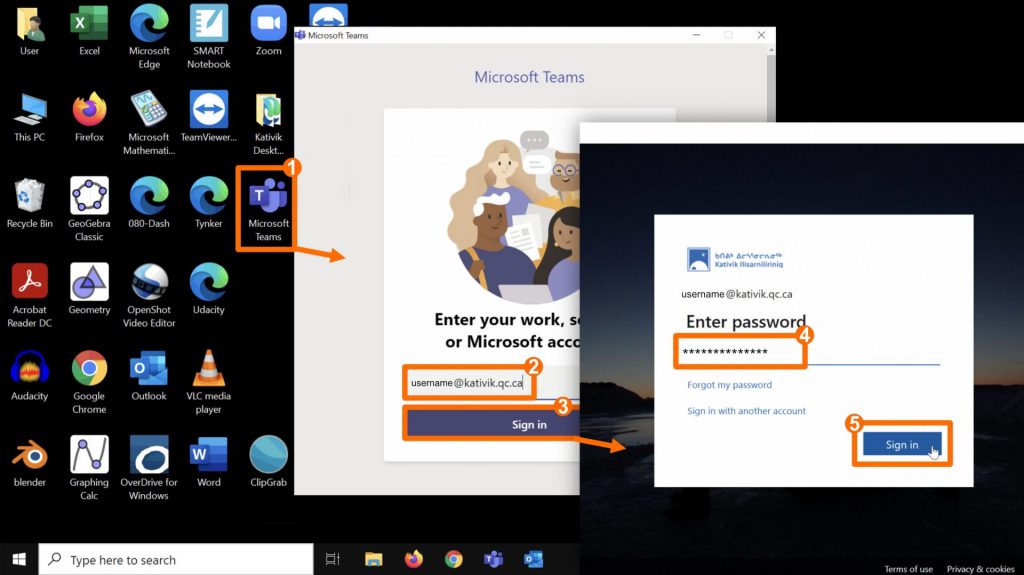Select OverDrive for Windows icon
The height and width of the screenshot is (575, 1024).
(149, 467)
